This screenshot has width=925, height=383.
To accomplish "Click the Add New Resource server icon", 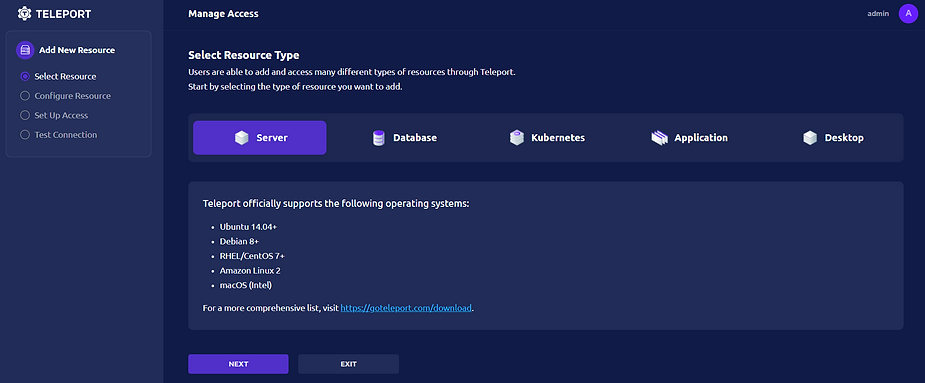I will [25, 50].
